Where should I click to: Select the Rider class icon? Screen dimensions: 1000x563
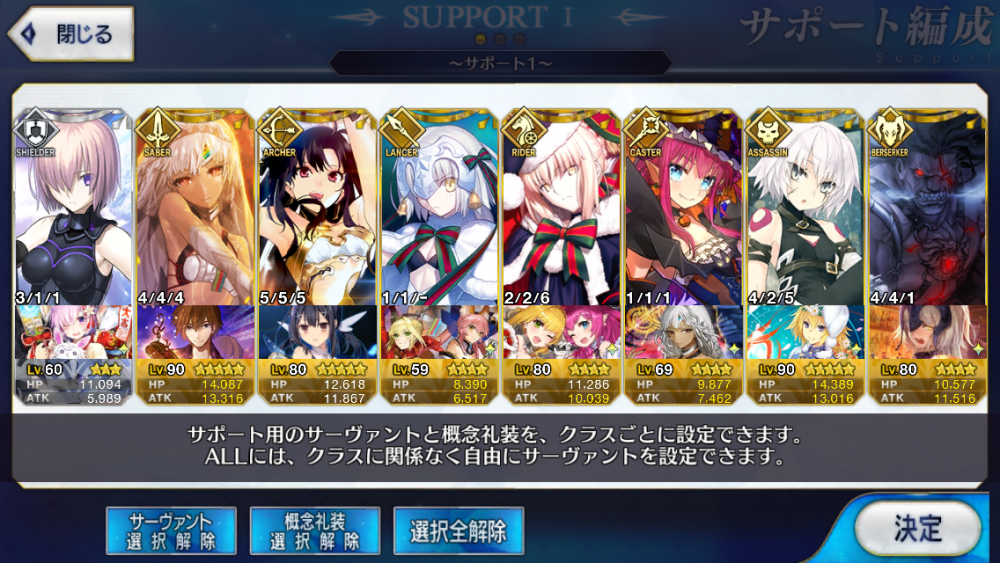point(524,131)
